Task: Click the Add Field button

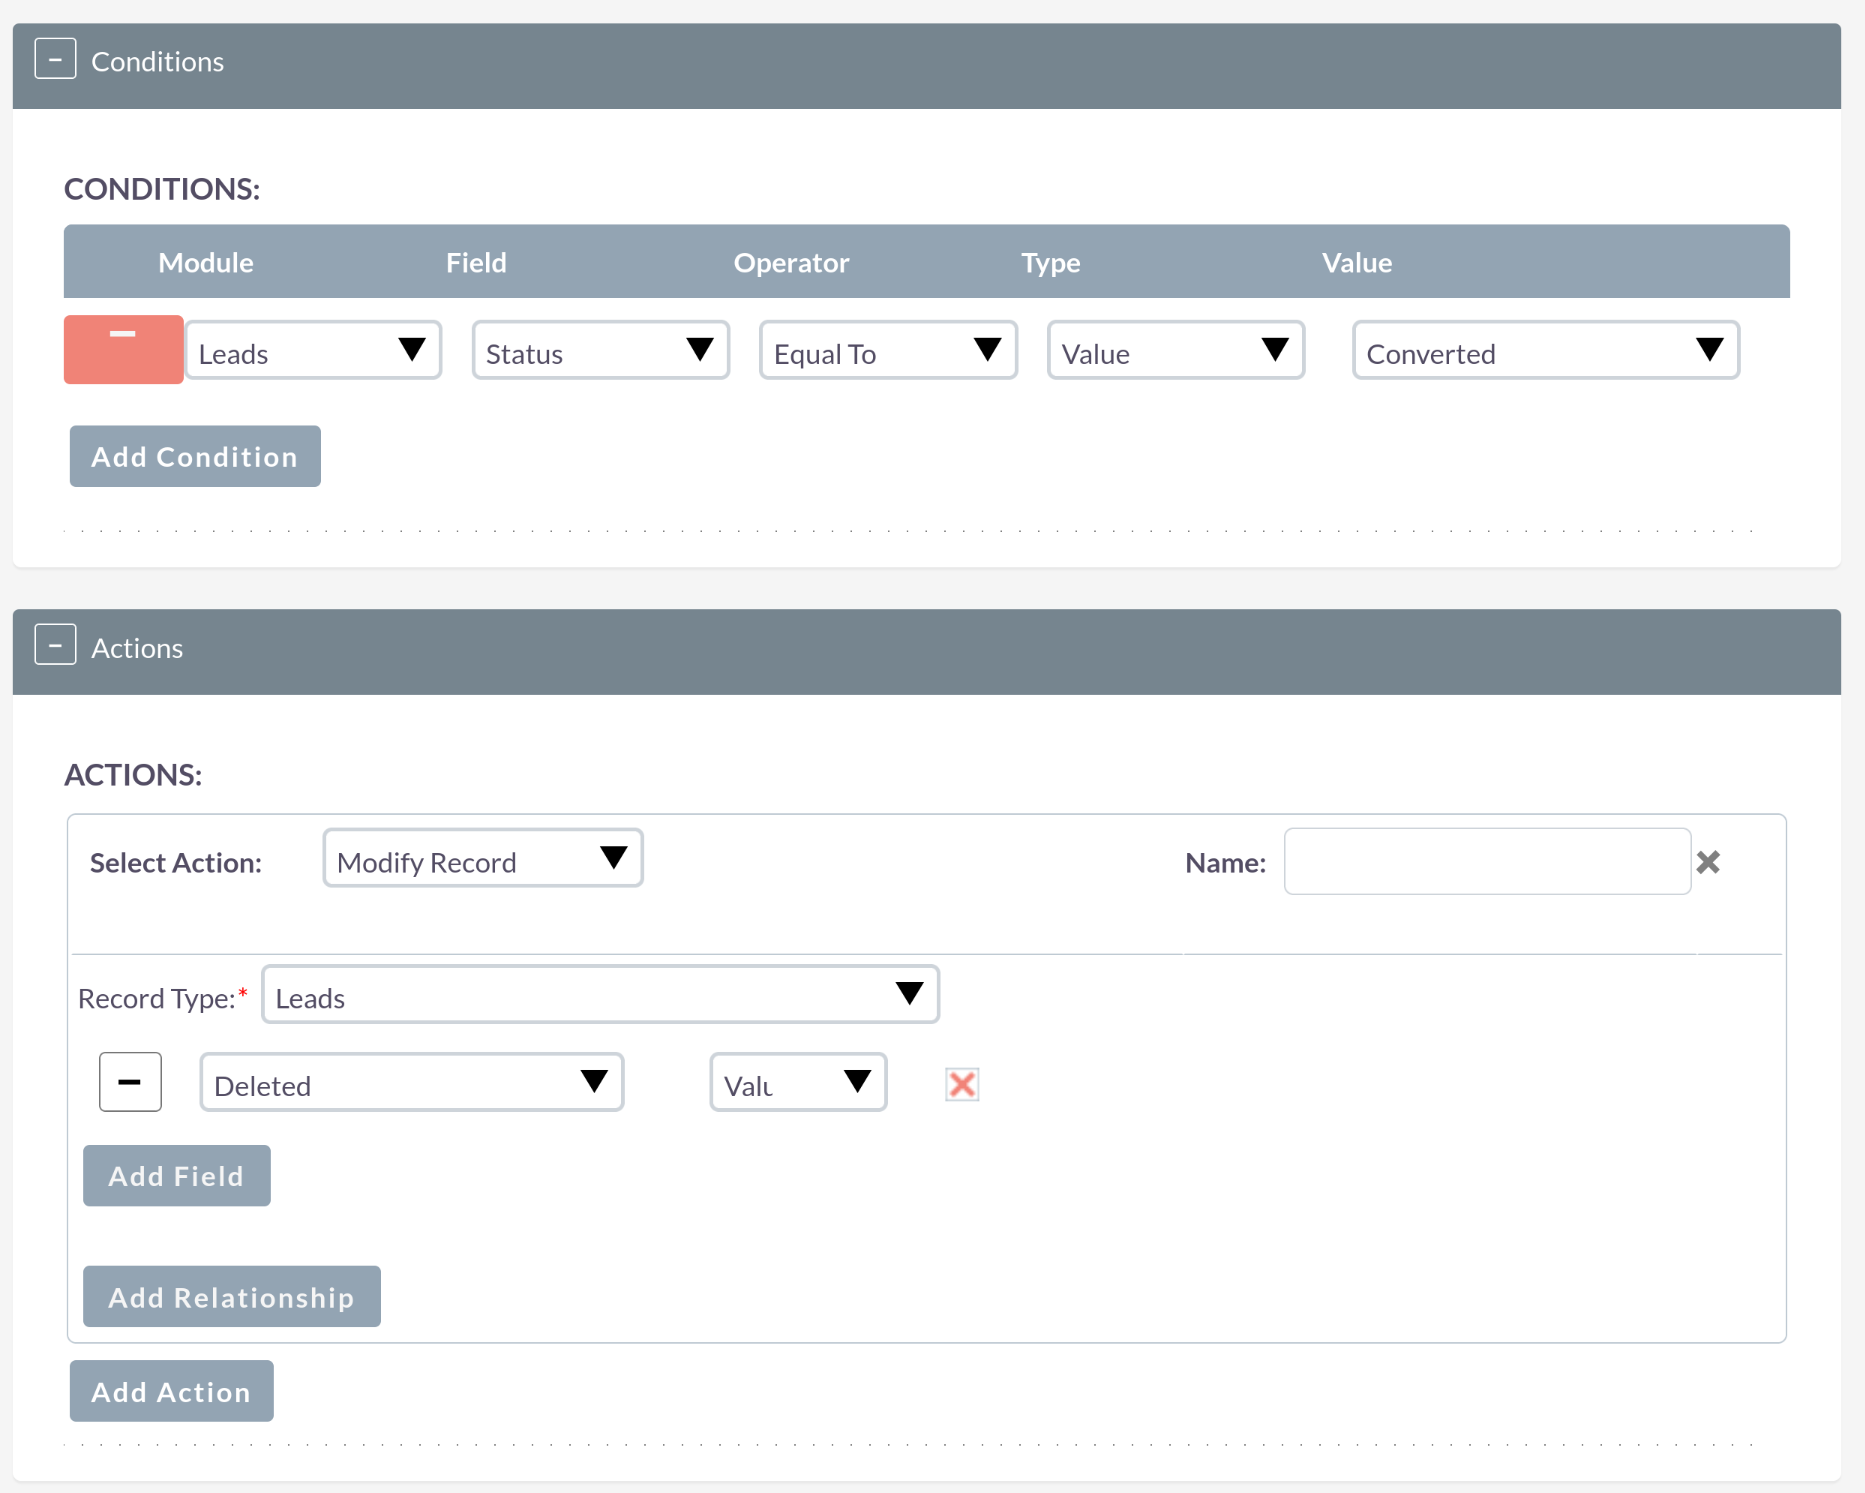Action: (x=176, y=1176)
